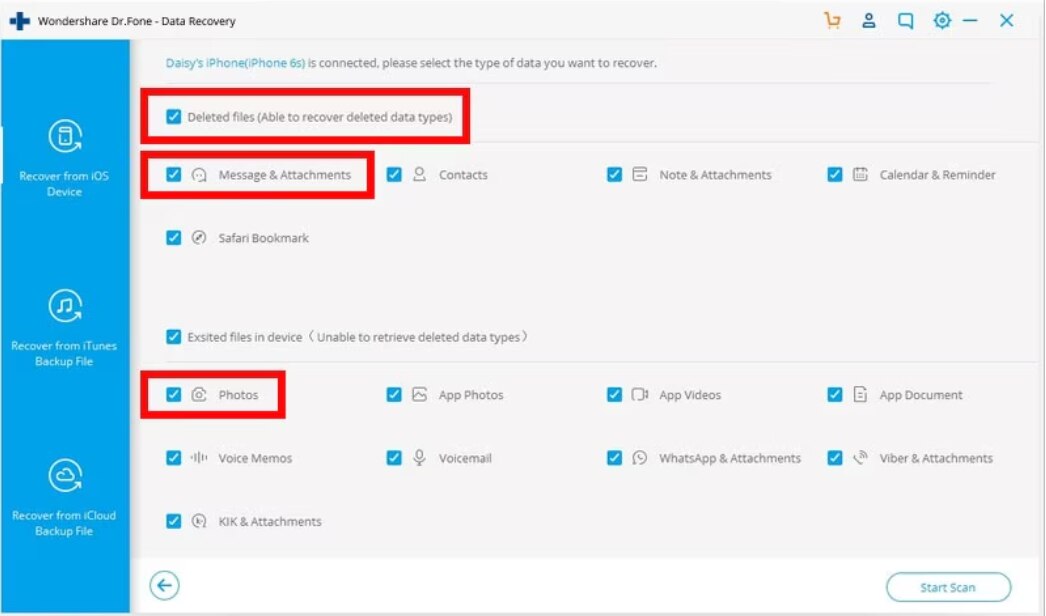Click the Daisy's iPhone(iPhone 6s) link
This screenshot has height=616, width=1046.
pyautogui.click(x=235, y=63)
